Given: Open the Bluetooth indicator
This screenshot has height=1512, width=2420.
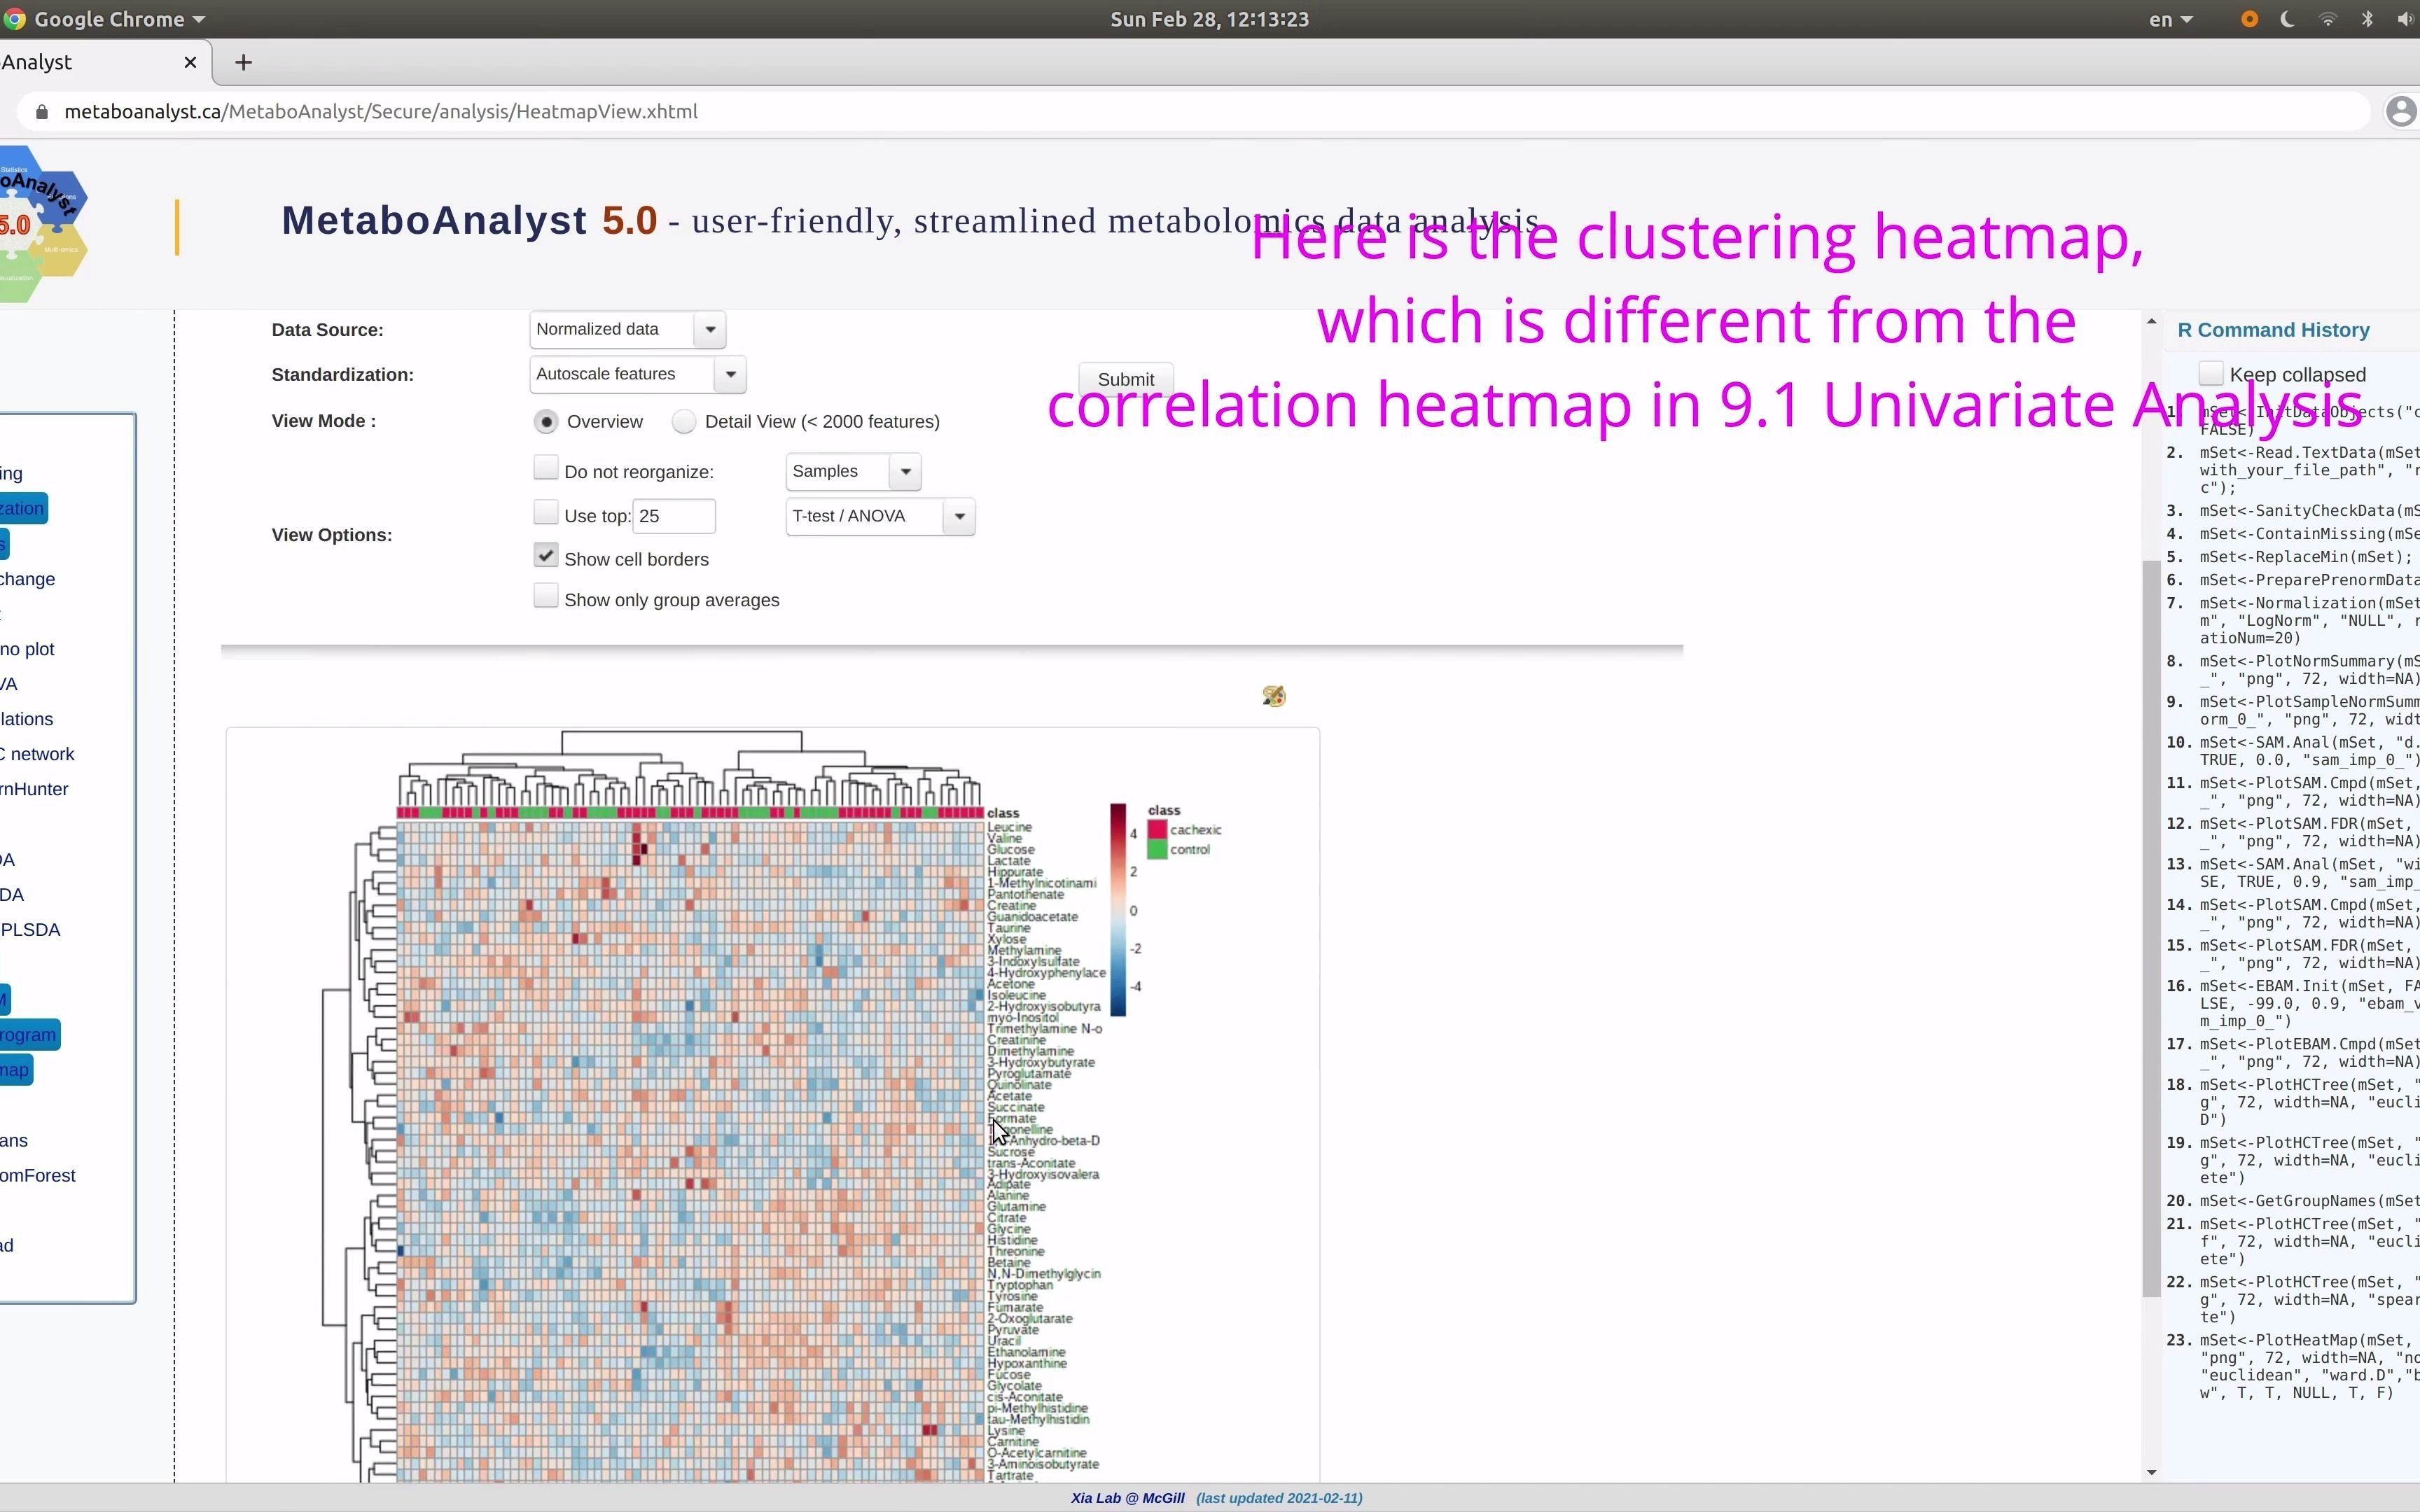Looking at the screenshot, I should (x=2367, y=19).
